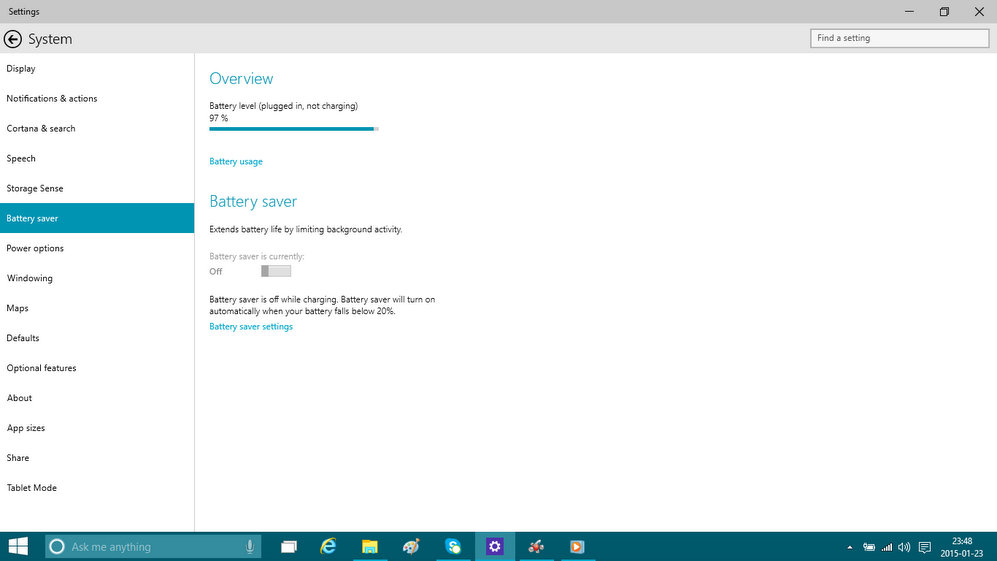Open File Explorer from the taskbar
Image resolution: width=997 pixels, height=561 pixels.
[x=370, y=546]
